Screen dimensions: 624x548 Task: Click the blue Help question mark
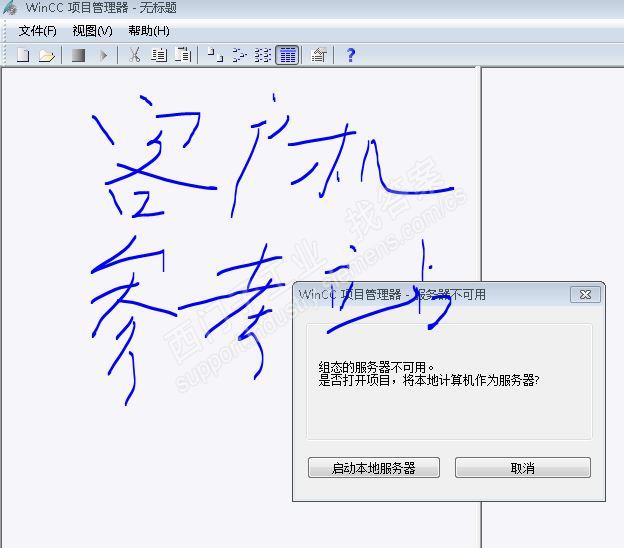[x=351, y=55]
